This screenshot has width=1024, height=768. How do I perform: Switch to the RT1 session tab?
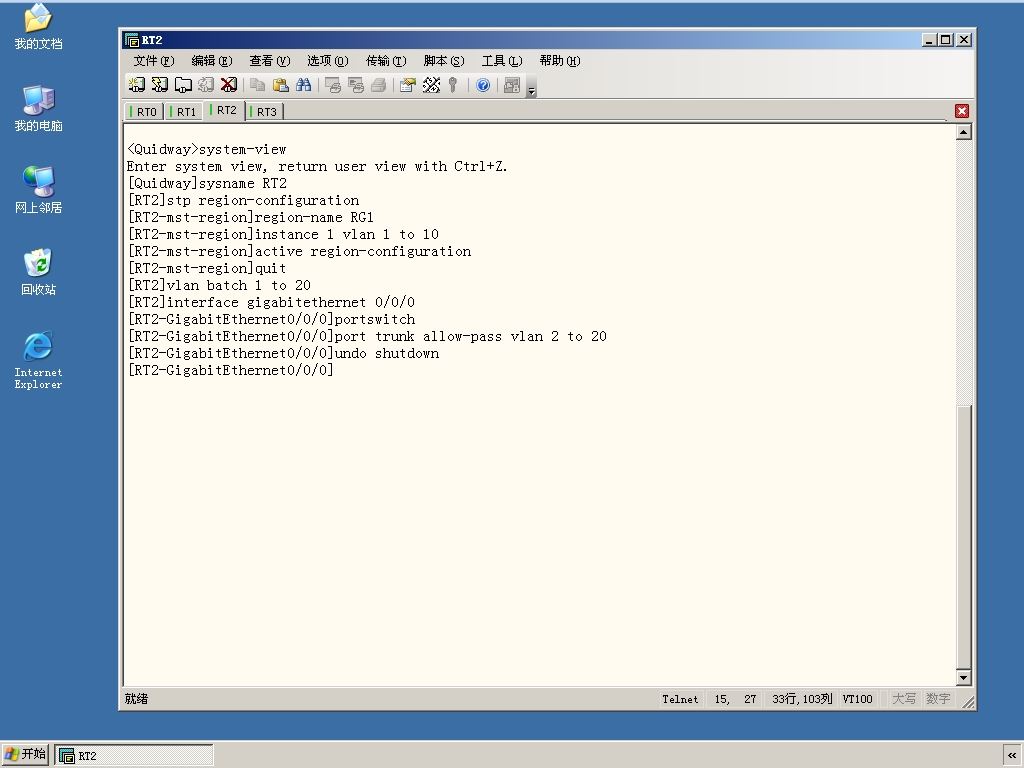pyautogui.click(x=184, y=112)
